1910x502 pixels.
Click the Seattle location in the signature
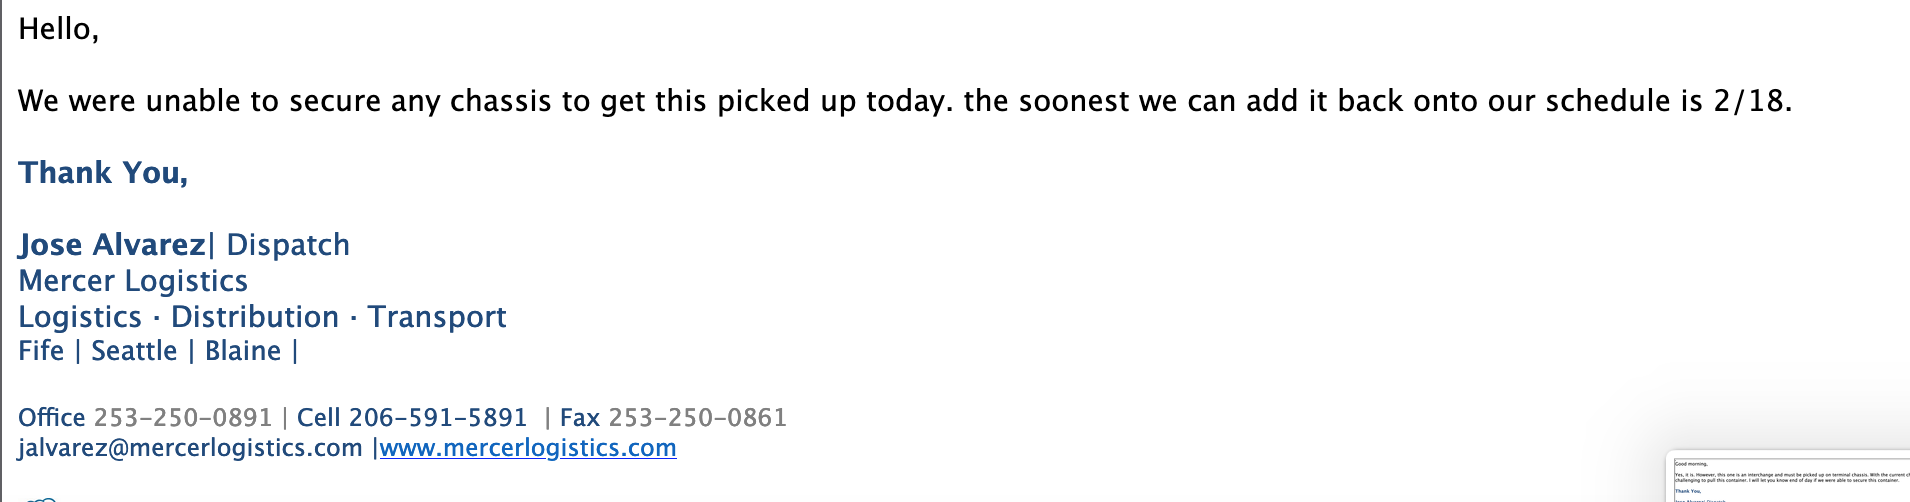tap(134, 351)
